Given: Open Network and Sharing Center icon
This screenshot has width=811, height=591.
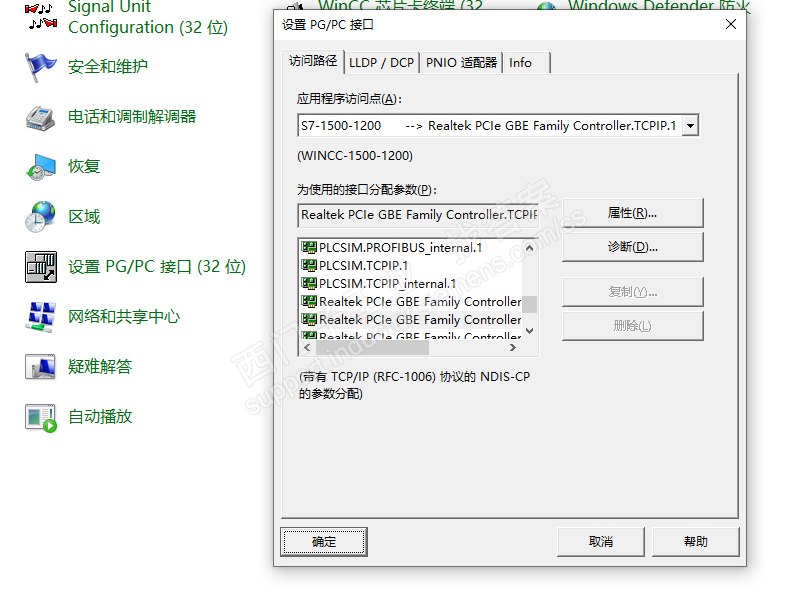Looking at the screenshot, I should click(40, 316).
